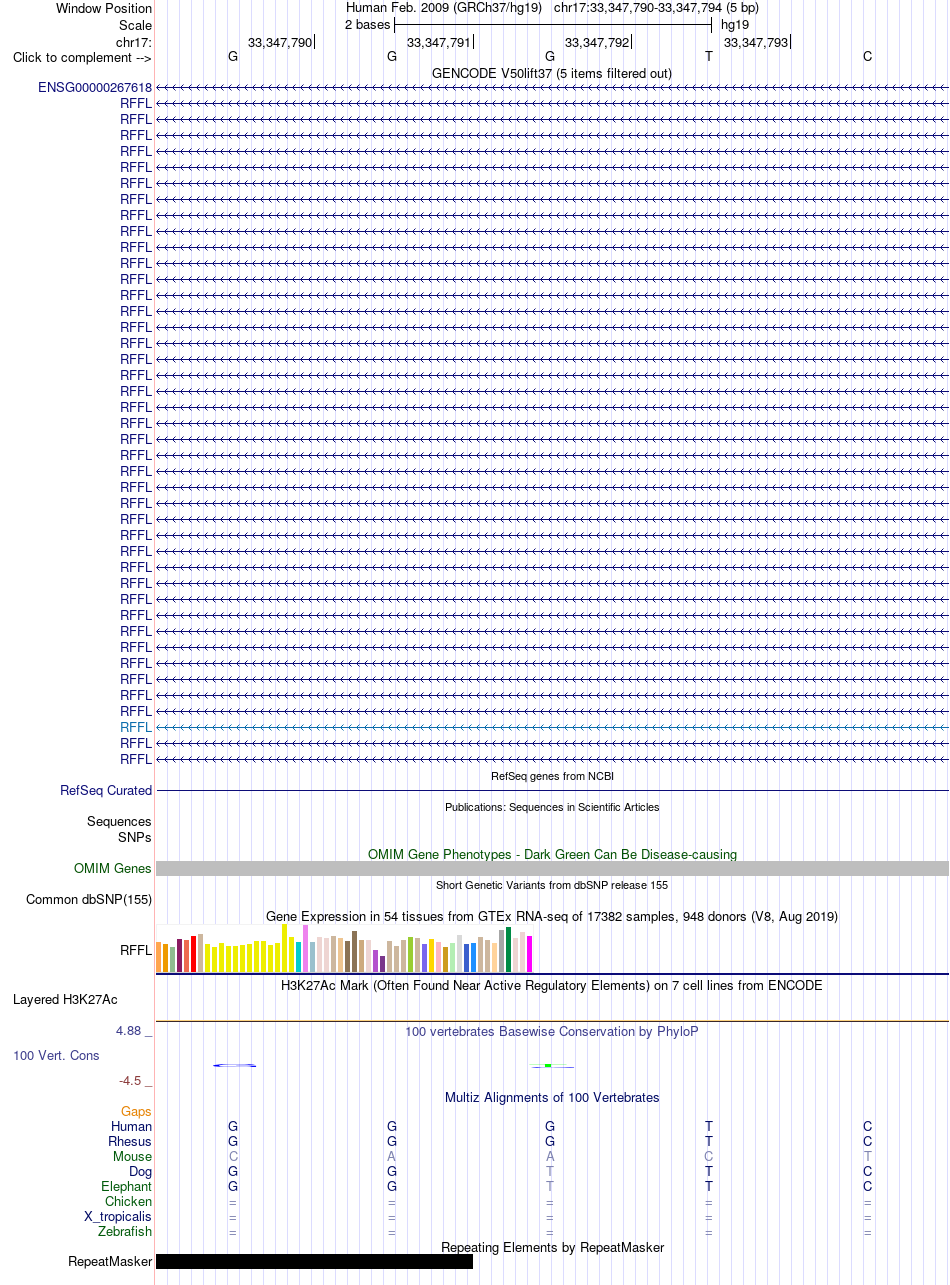Click the Dog species label

point(141,1171)
